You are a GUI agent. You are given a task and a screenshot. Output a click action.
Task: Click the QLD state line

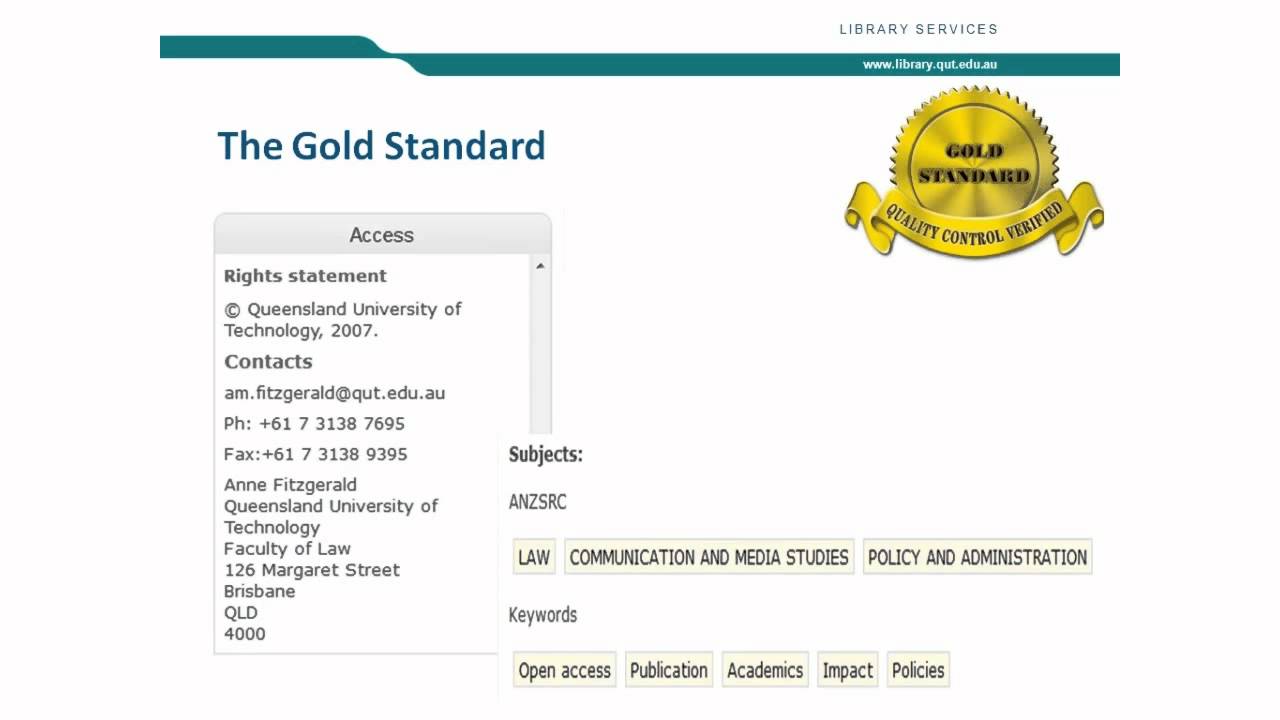pos(241,613)
